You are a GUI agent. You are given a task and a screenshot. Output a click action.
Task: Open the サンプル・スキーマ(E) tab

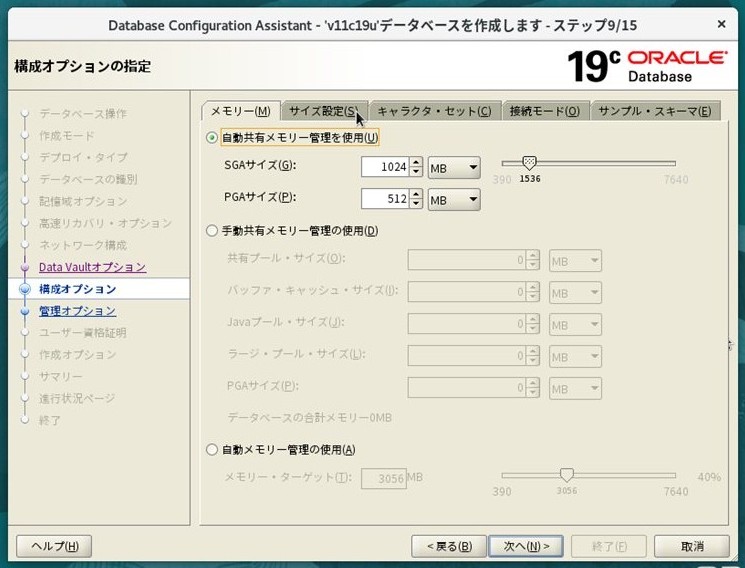point(655,111)
